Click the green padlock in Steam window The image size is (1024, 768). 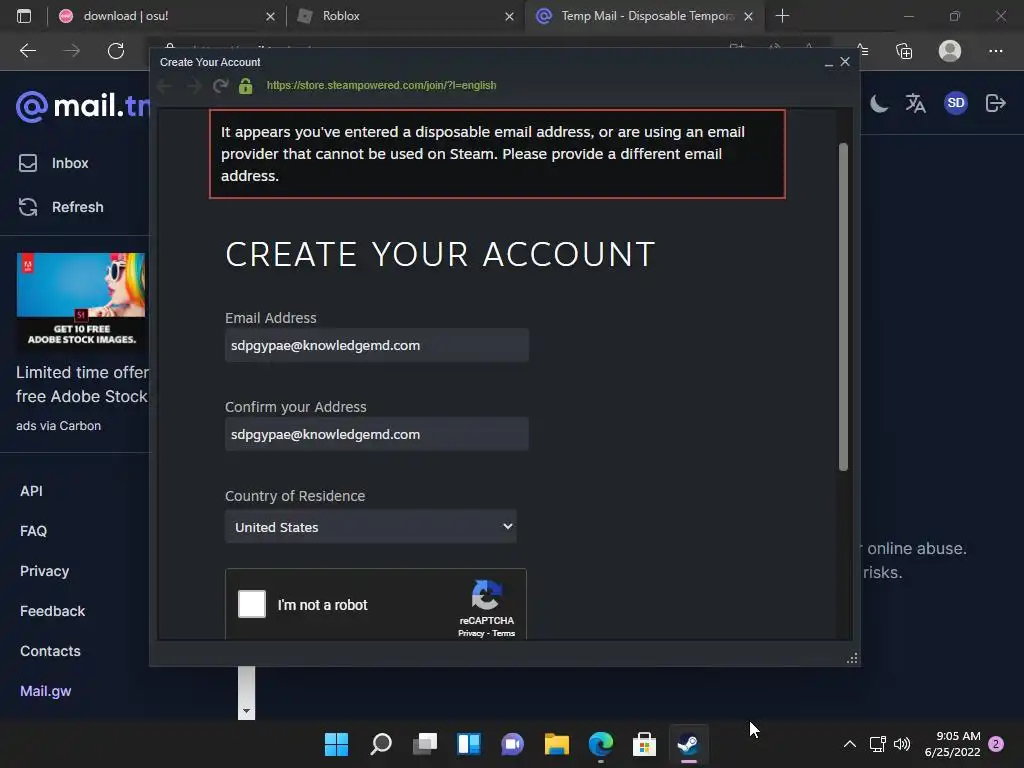[246, 86]
